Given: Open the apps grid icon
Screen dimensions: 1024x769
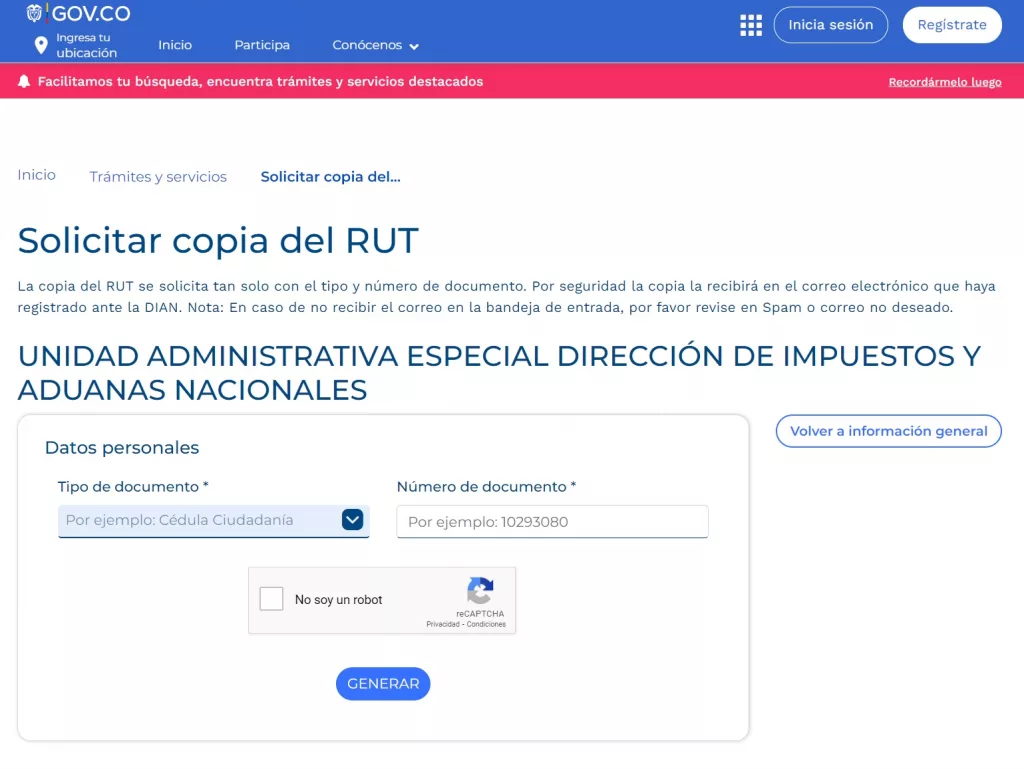Looking at the screenshot, I should [x=750, y=25].
